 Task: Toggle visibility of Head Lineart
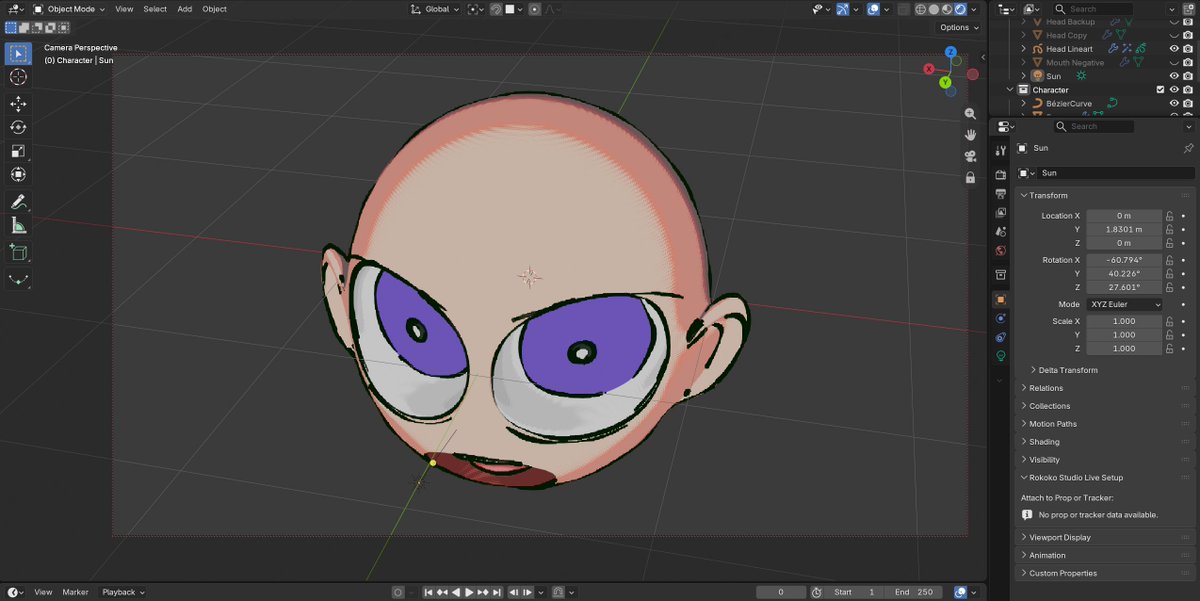(x=1174, y=49)
